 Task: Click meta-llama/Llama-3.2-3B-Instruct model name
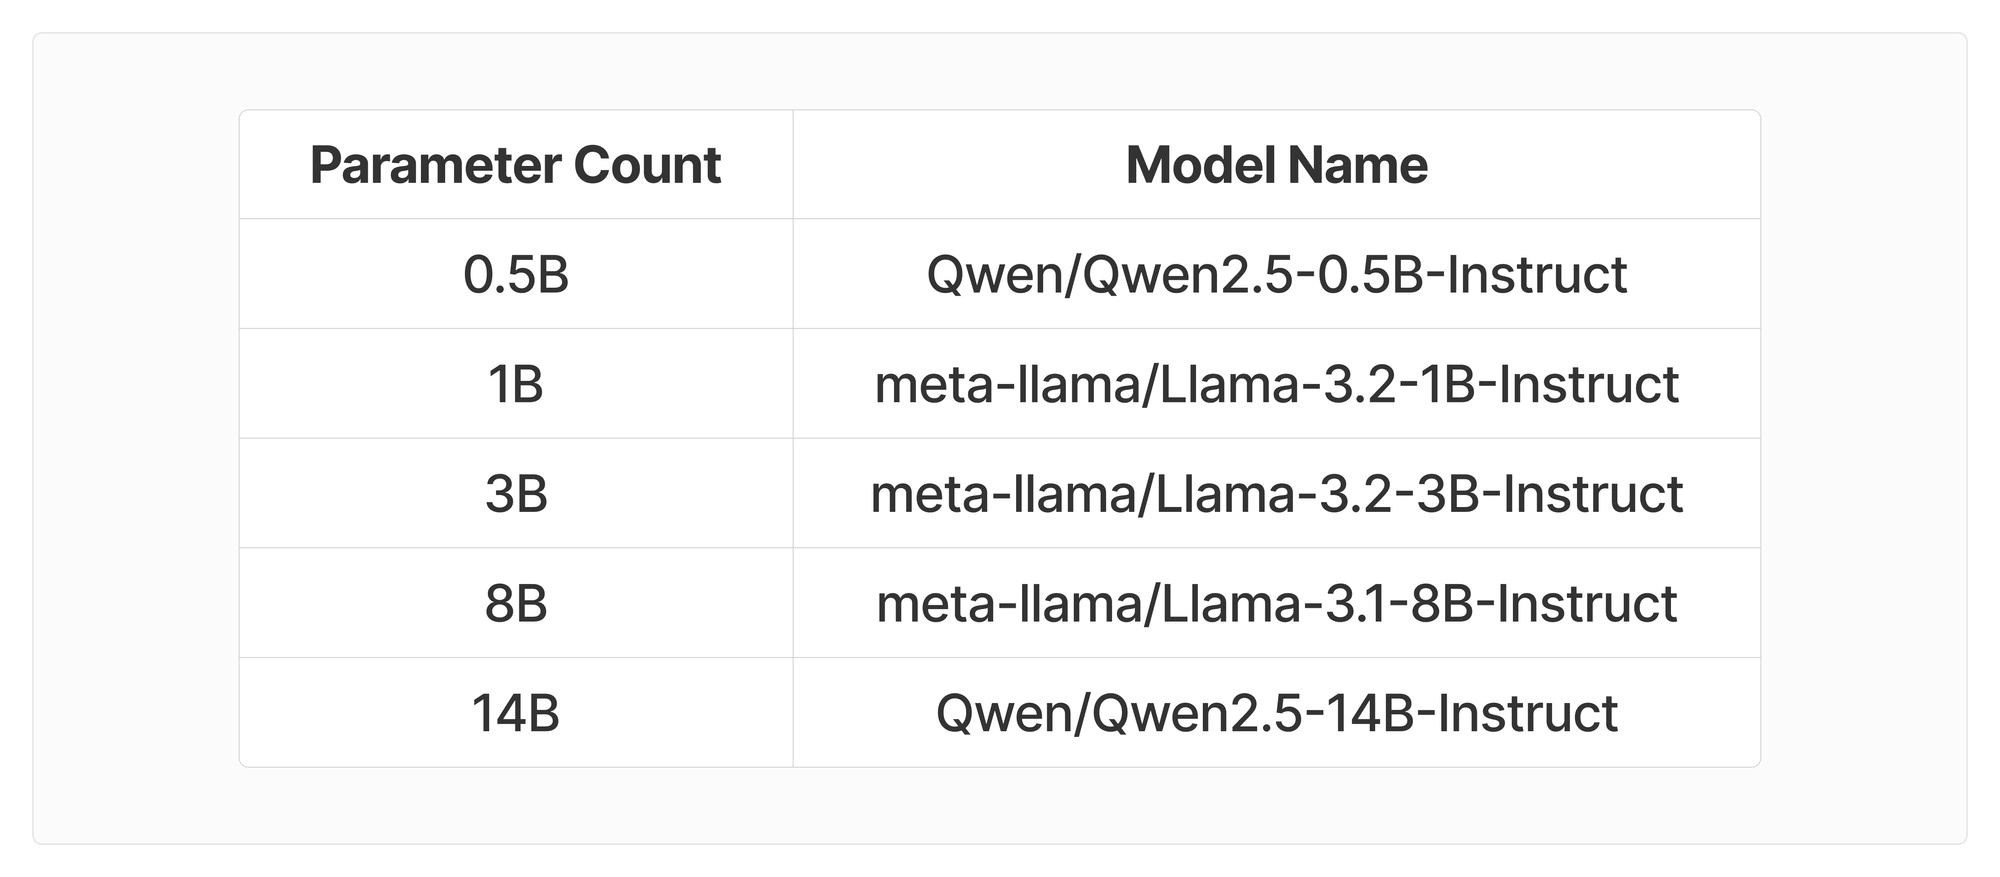1277,494
